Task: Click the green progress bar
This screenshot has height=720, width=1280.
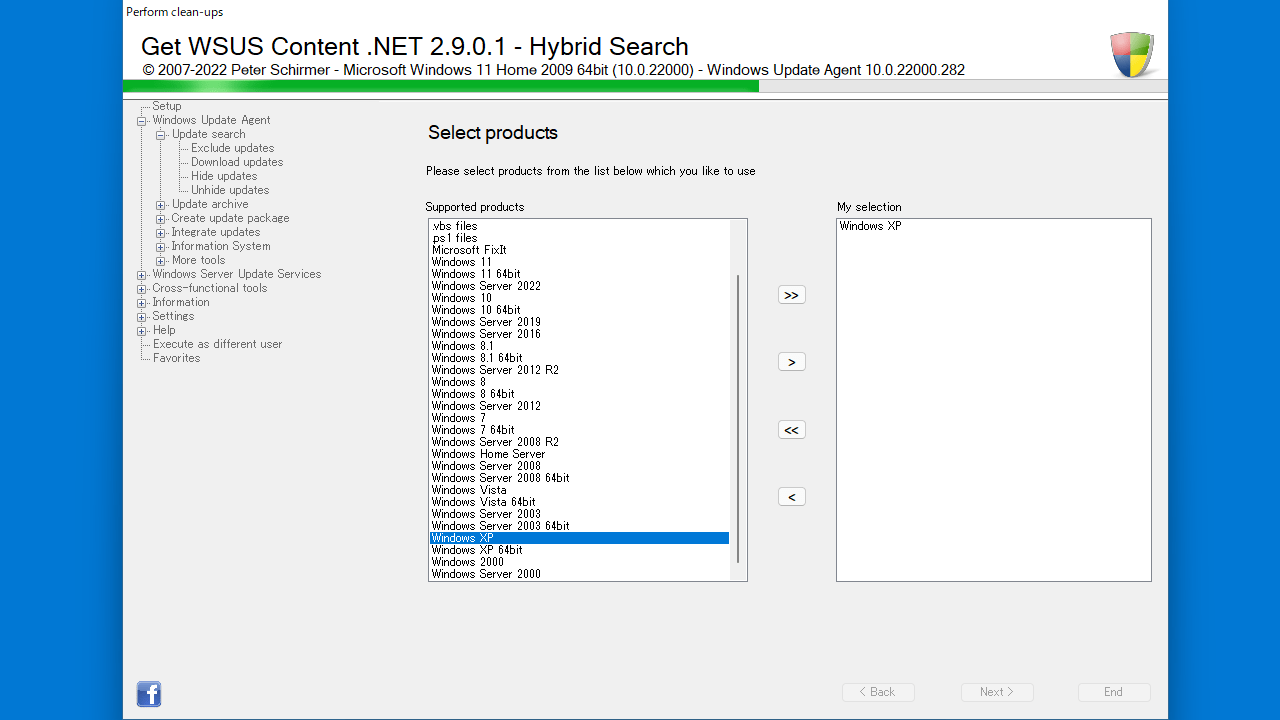Action: (441, 86)
